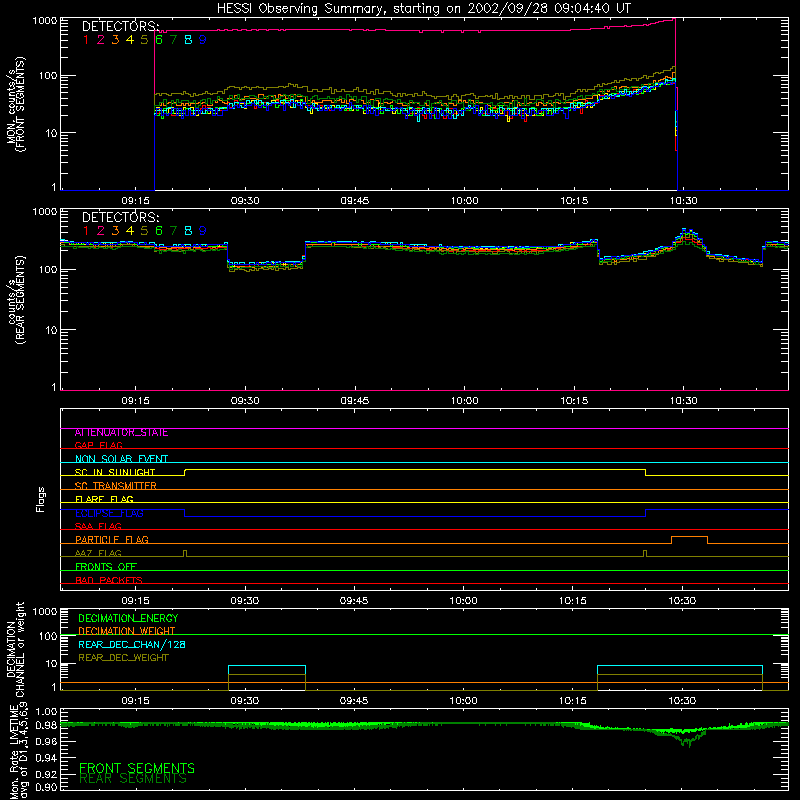Screen dimensions: 800x800
Task: Click the 1000 y-axis value of front segments panel
Action: click(44, 21)
